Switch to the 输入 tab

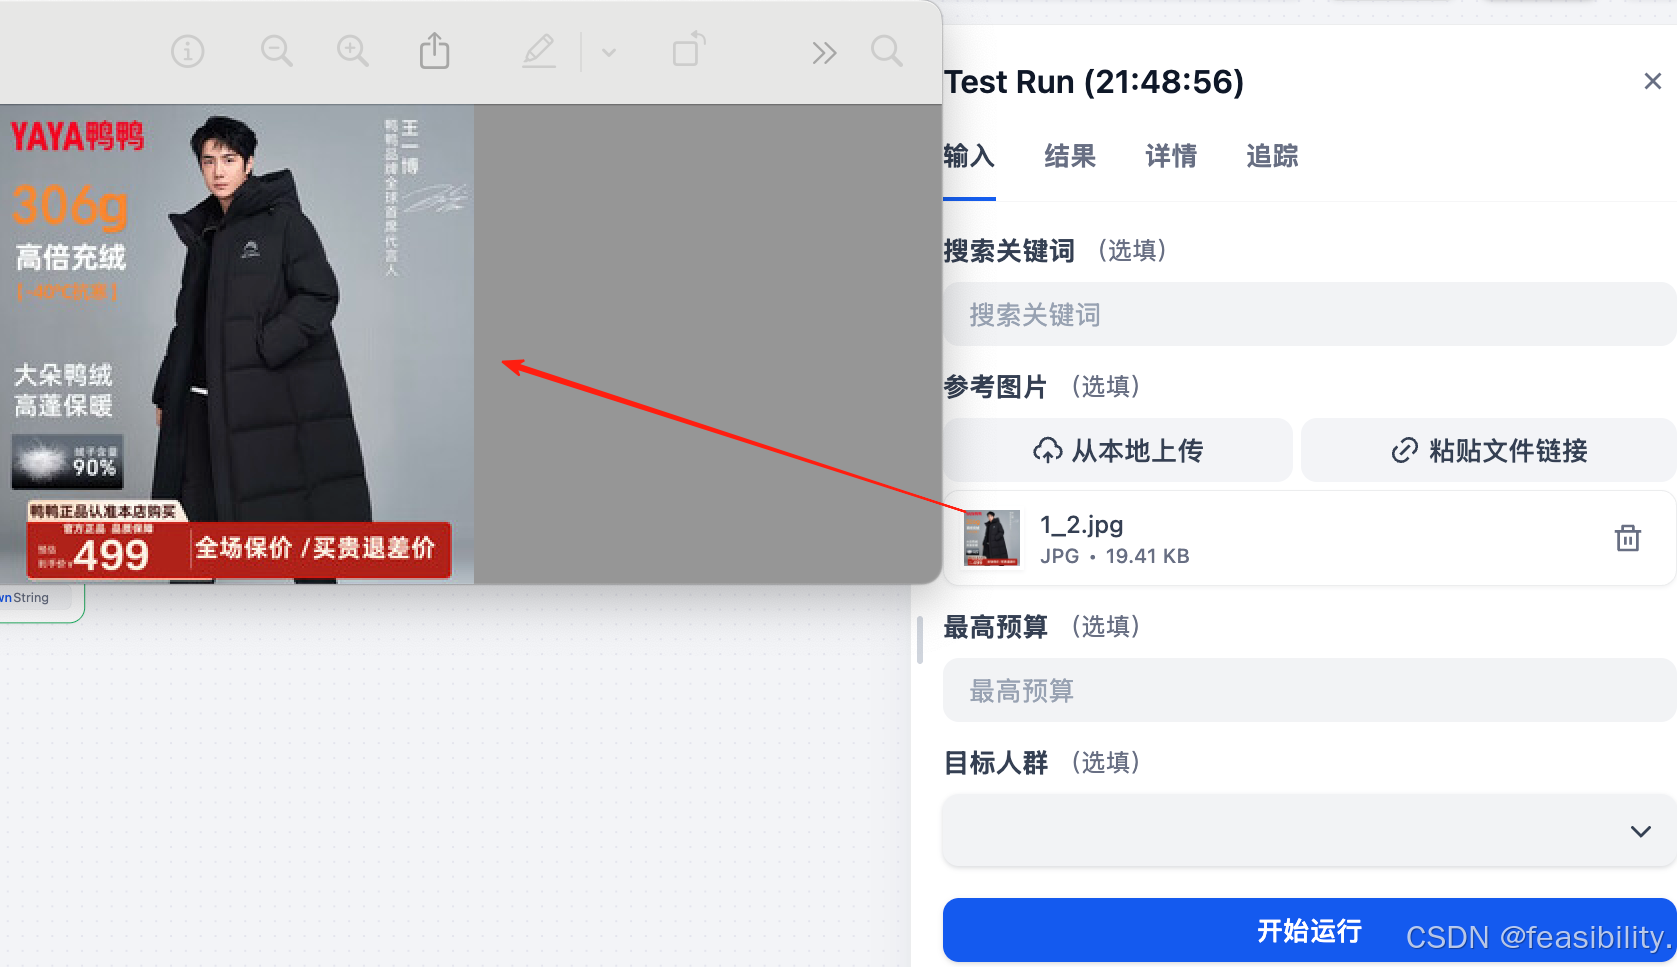tap(969, 156)
